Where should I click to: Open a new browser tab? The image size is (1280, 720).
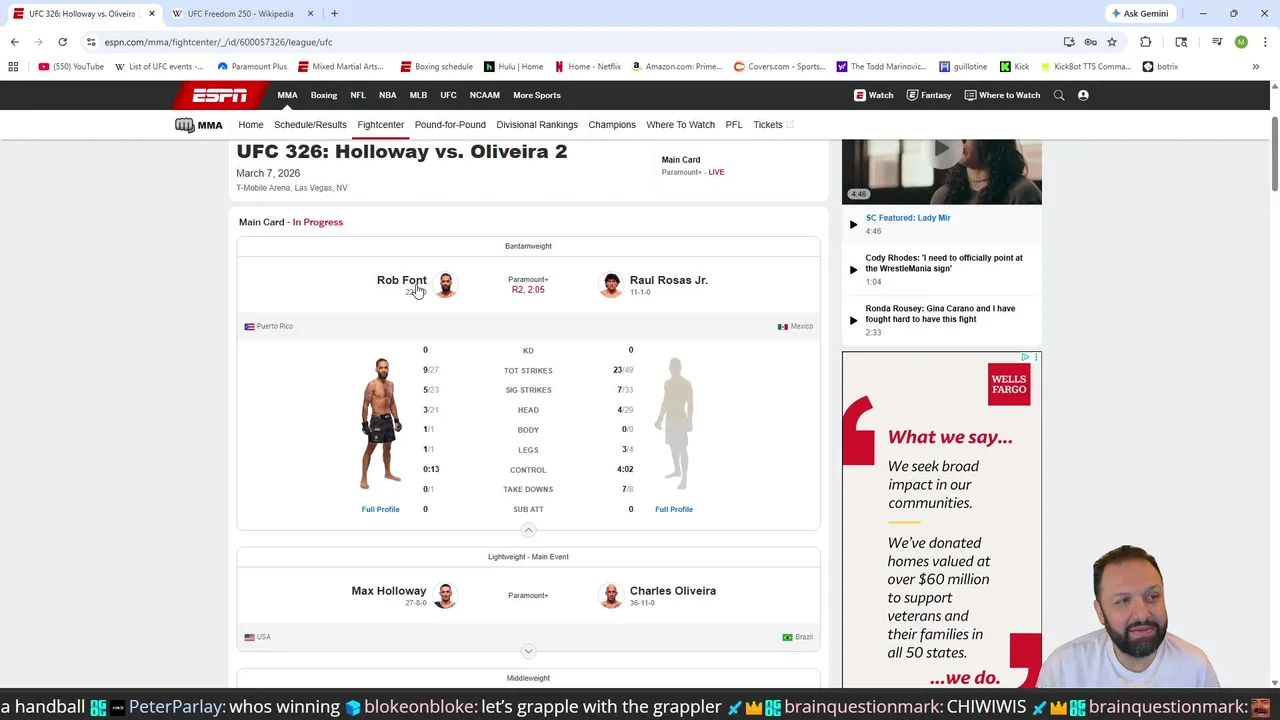click(334, 14)
